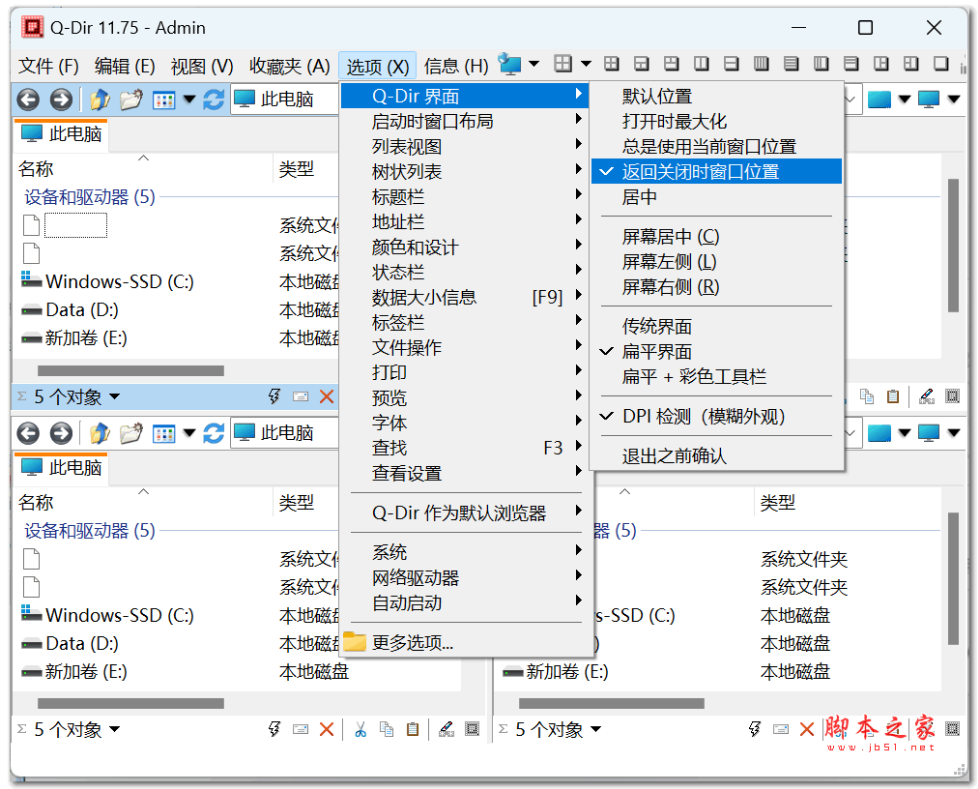Pick the three vertical columns layout
Screen dimensions: 978x789
[821, 64]
